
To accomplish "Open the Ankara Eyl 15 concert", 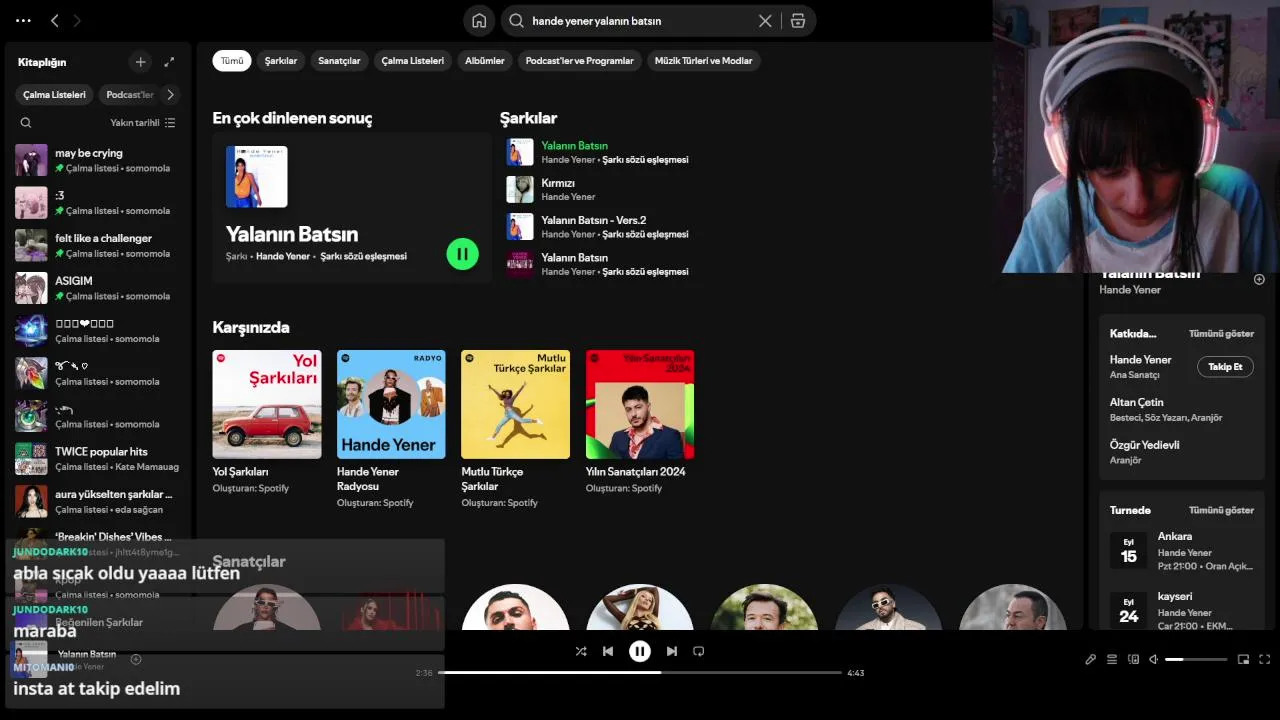I will coord(1182,551).
